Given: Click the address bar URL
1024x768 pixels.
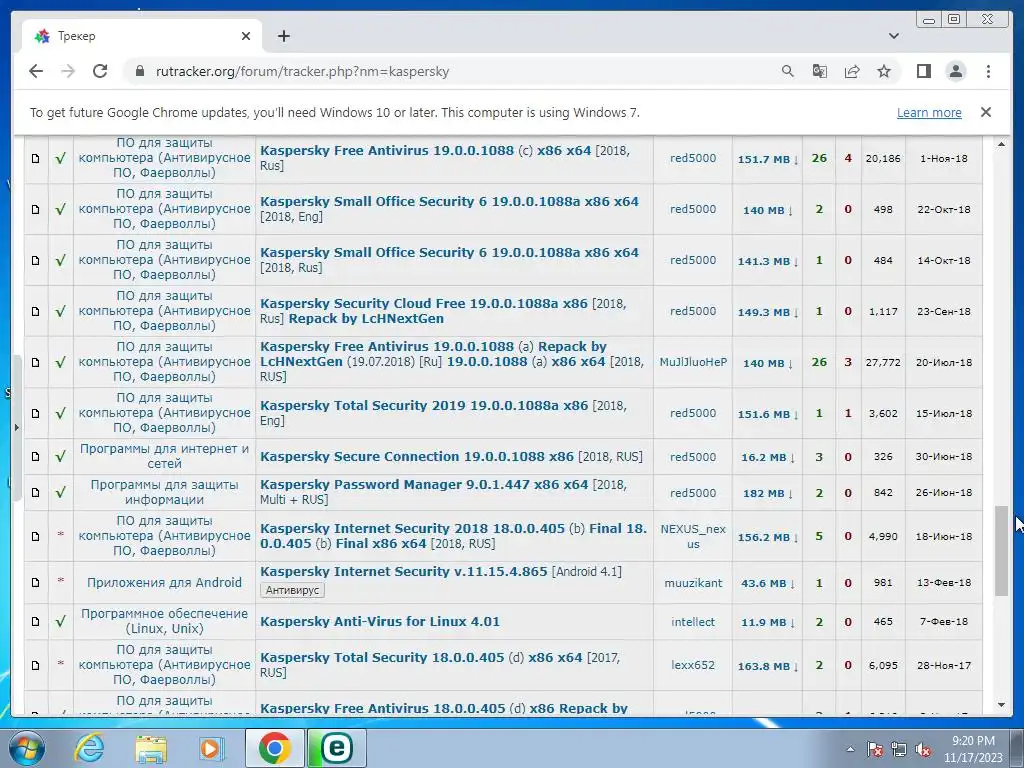Looking at the screenshot, I should pos(302,71).
